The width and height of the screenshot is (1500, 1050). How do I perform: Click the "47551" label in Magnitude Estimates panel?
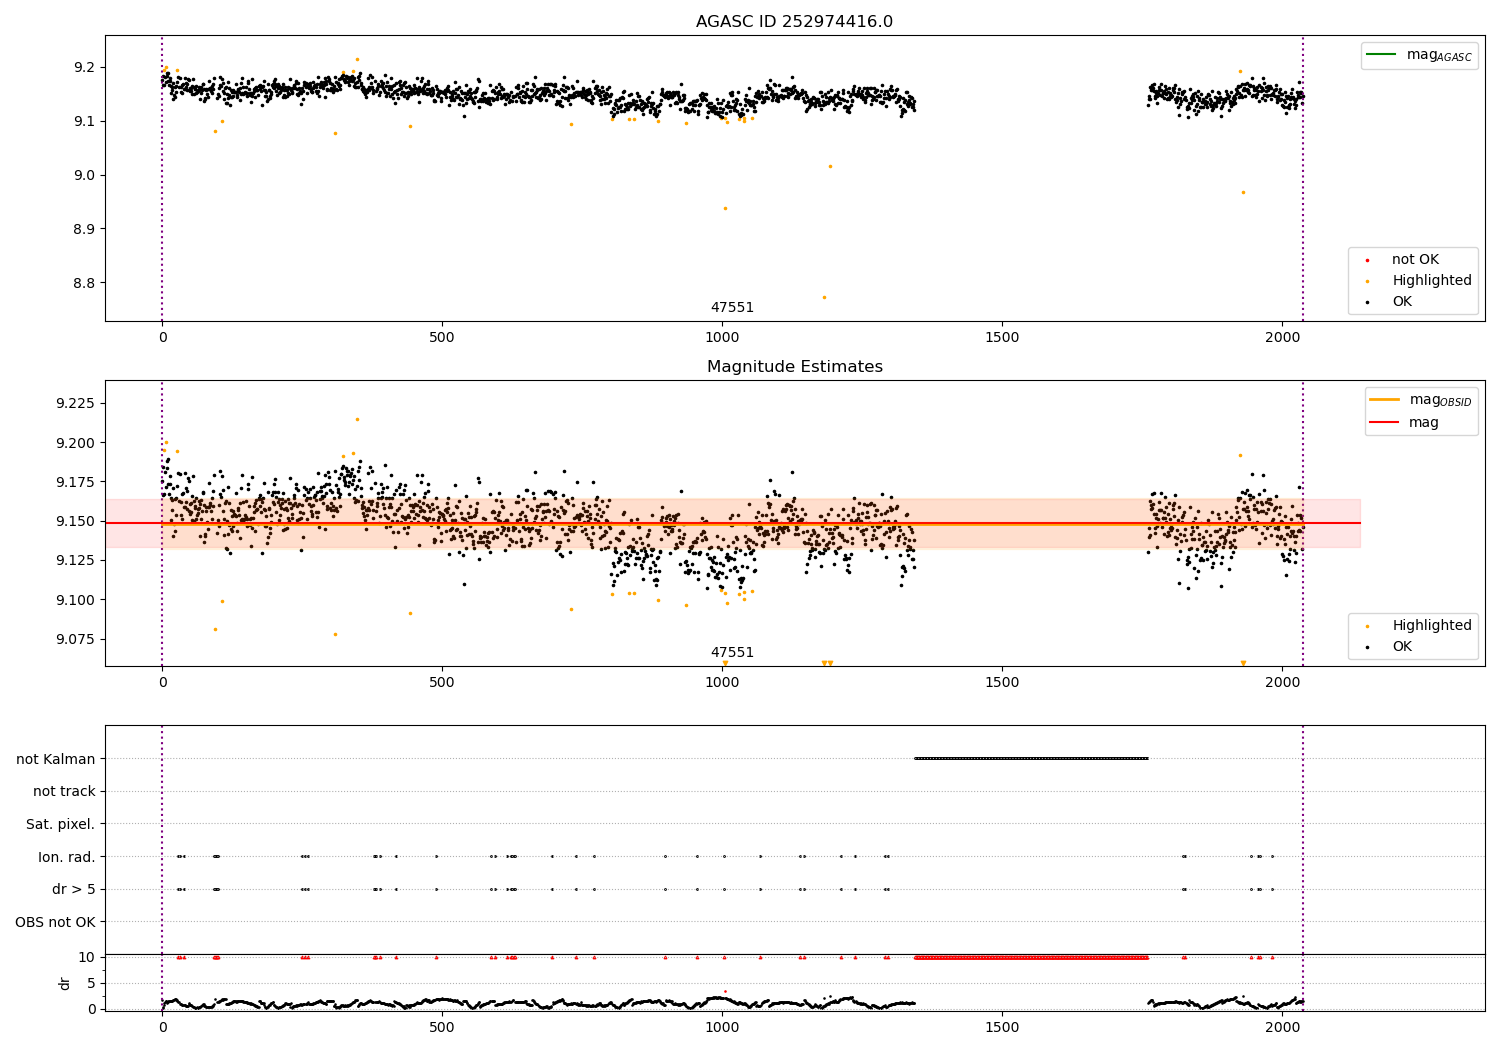pos(732,653)
